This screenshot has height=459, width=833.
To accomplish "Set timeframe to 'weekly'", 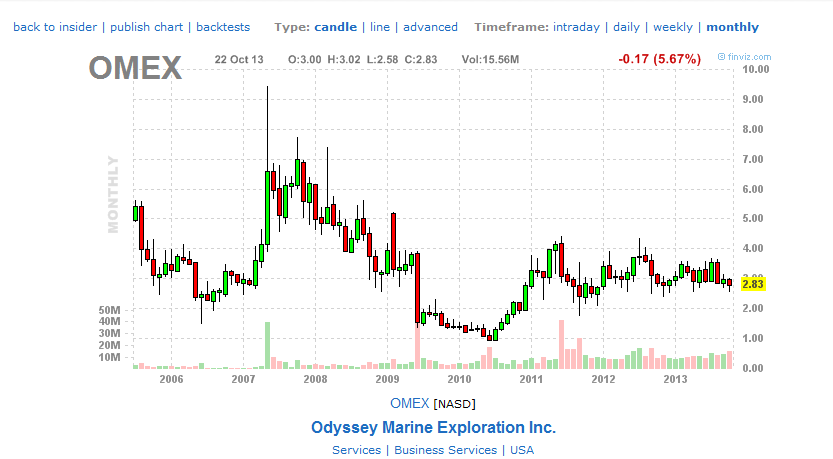I will [673, 27].
